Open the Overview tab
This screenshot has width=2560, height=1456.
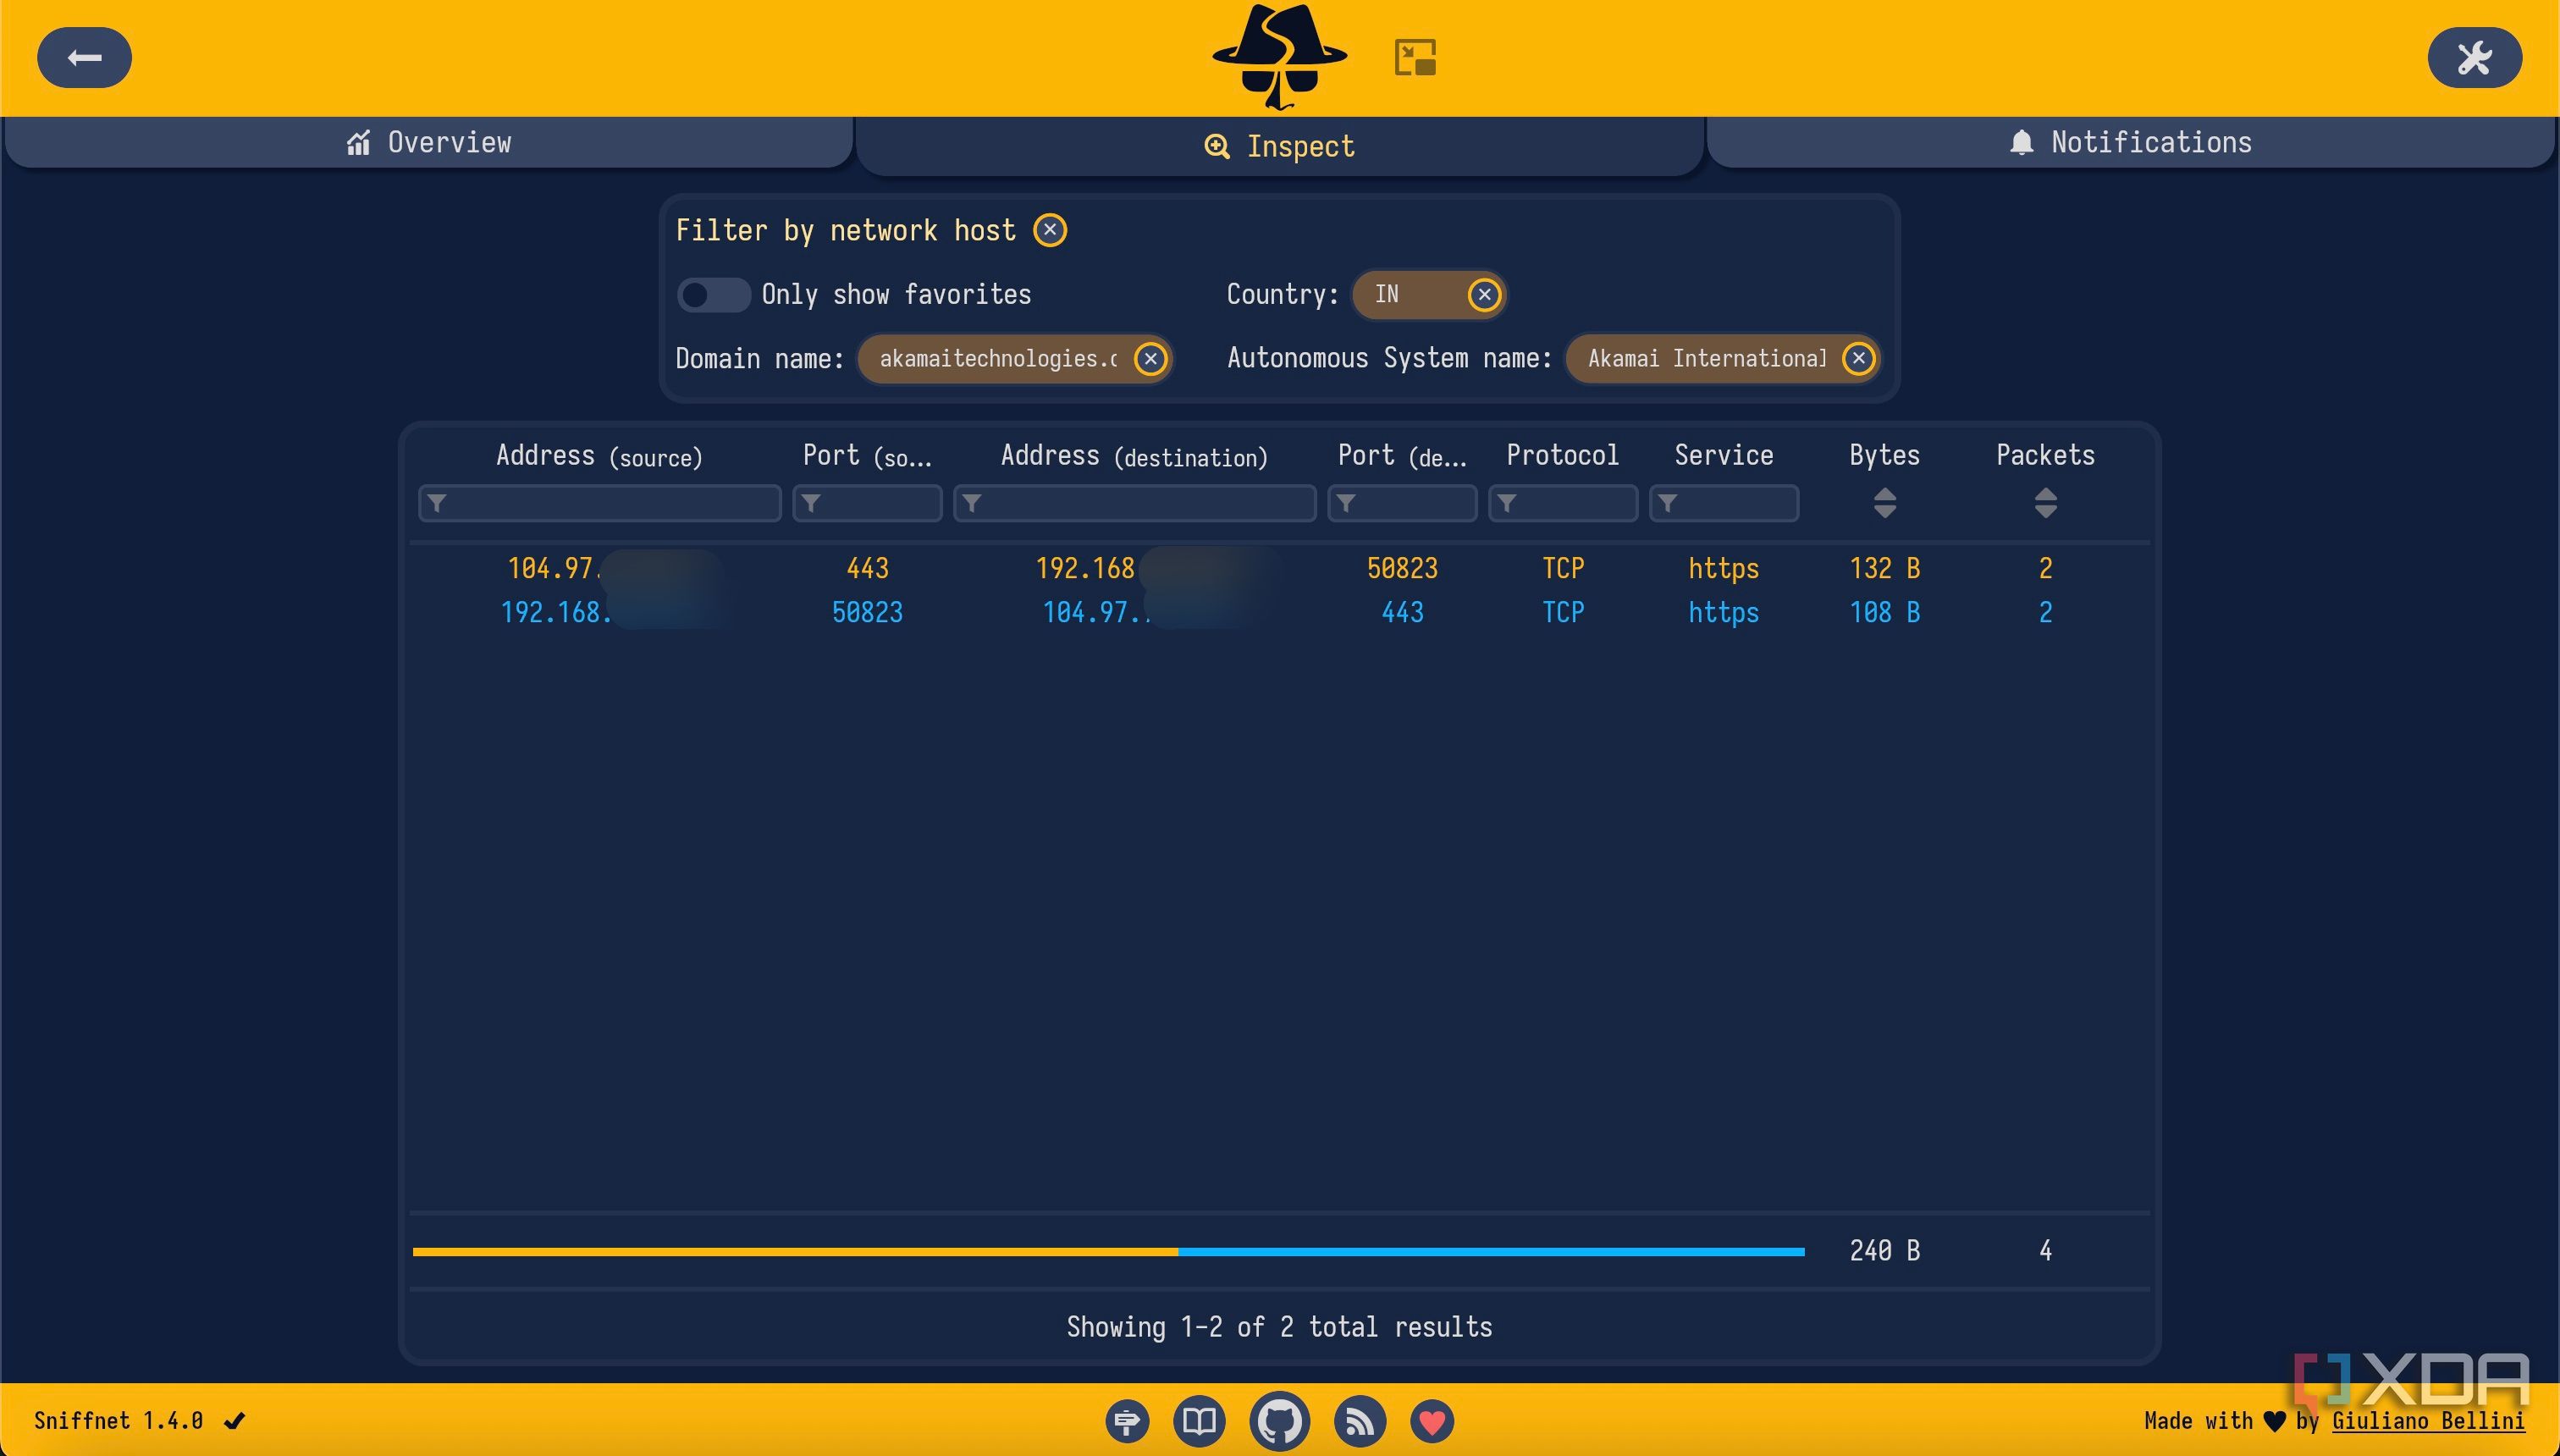point(429,142)
